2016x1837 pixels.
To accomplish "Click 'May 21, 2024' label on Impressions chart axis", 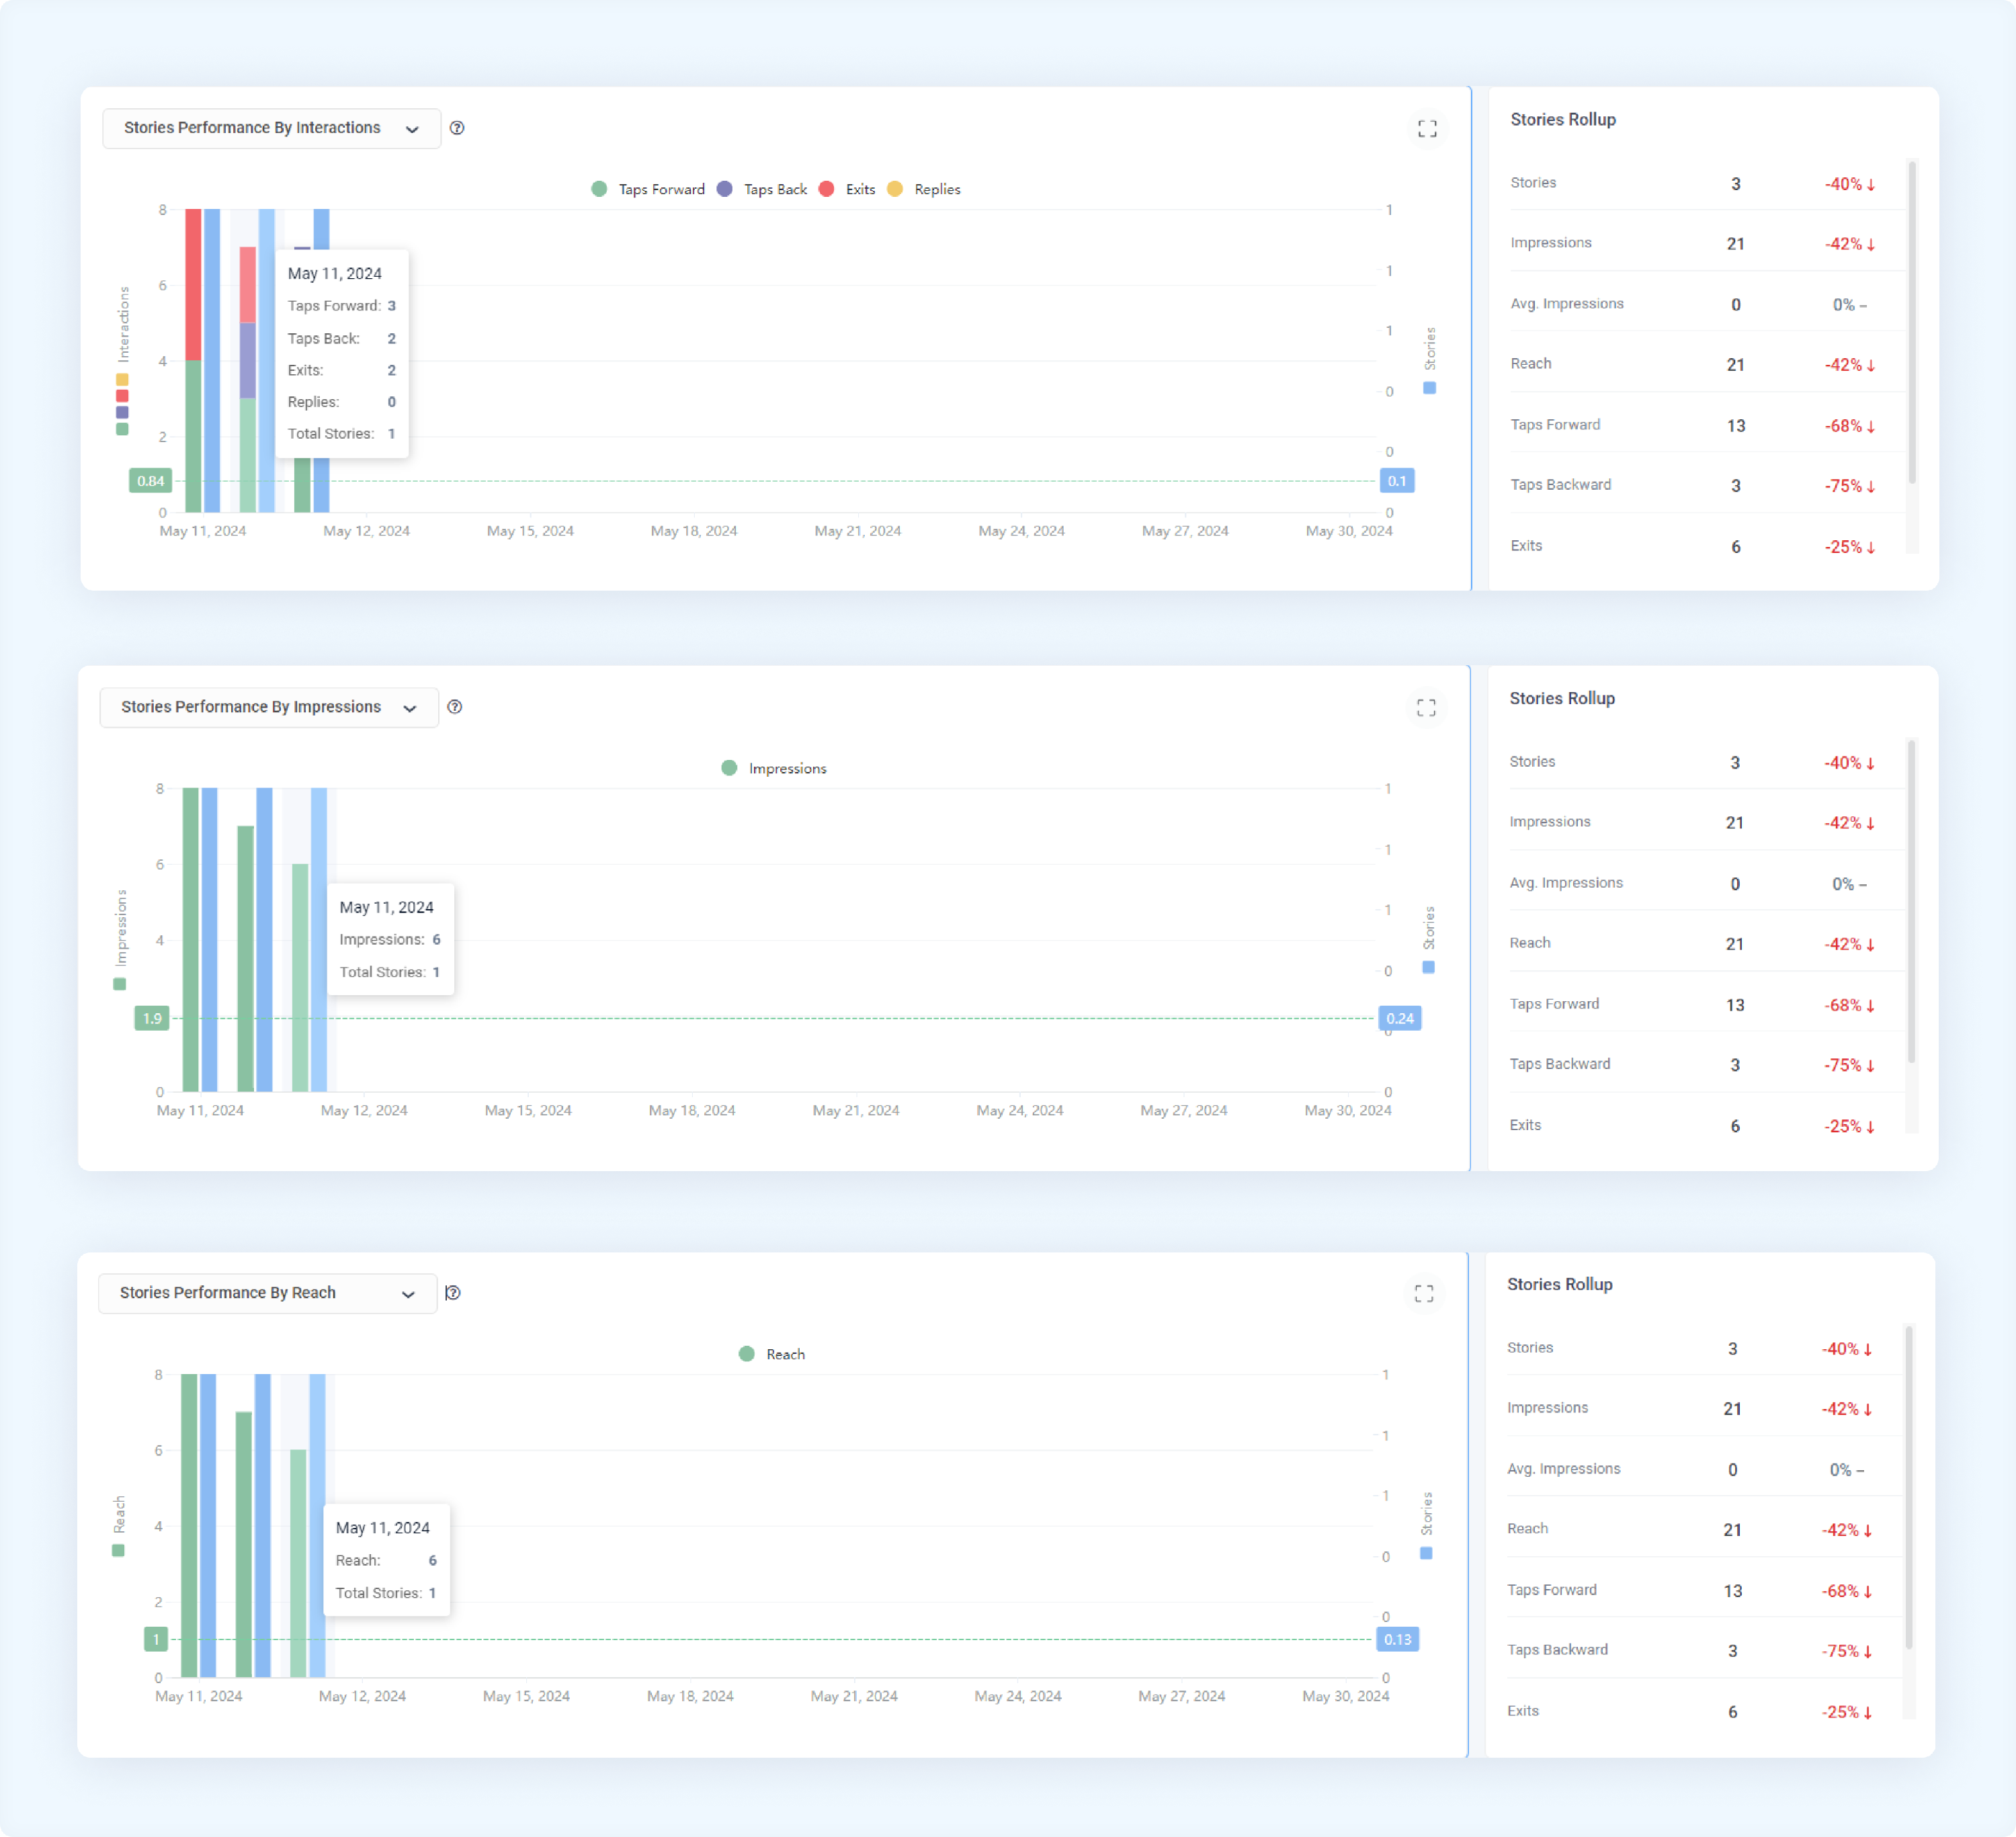I will click(x=856, y=1110).
